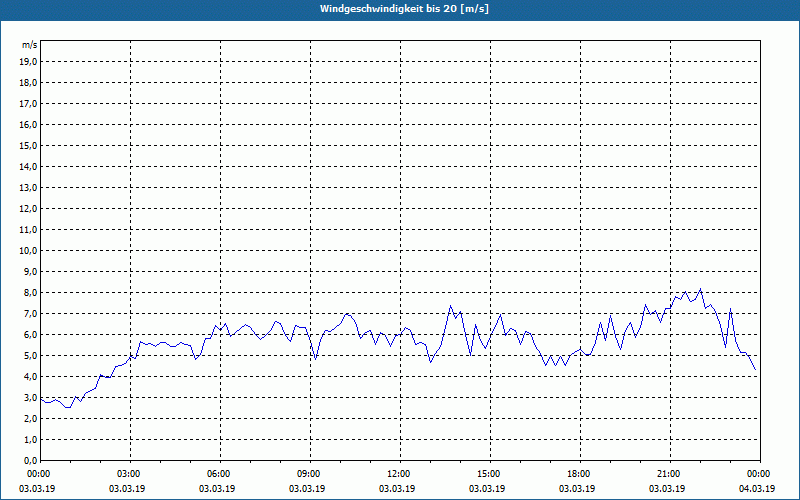Click the 09:00 time axis label
Screen dimensions: 800x500
coord(311,474)
